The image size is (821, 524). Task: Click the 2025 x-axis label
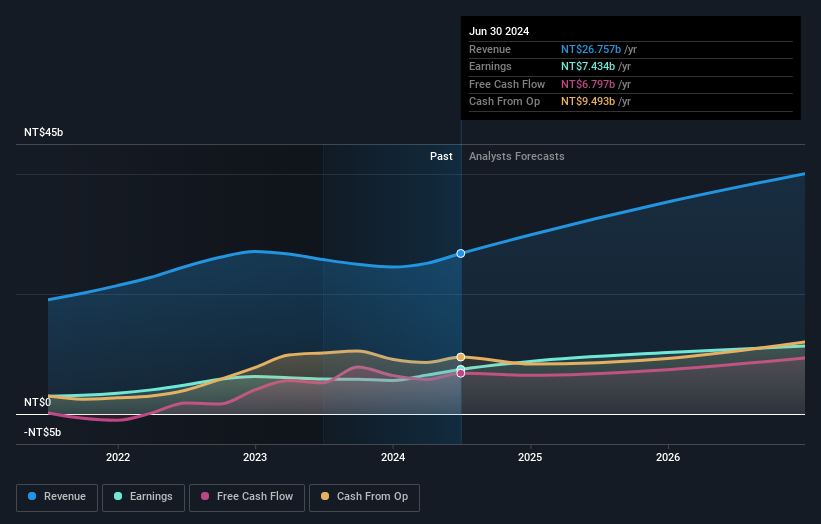coord(530,457)
